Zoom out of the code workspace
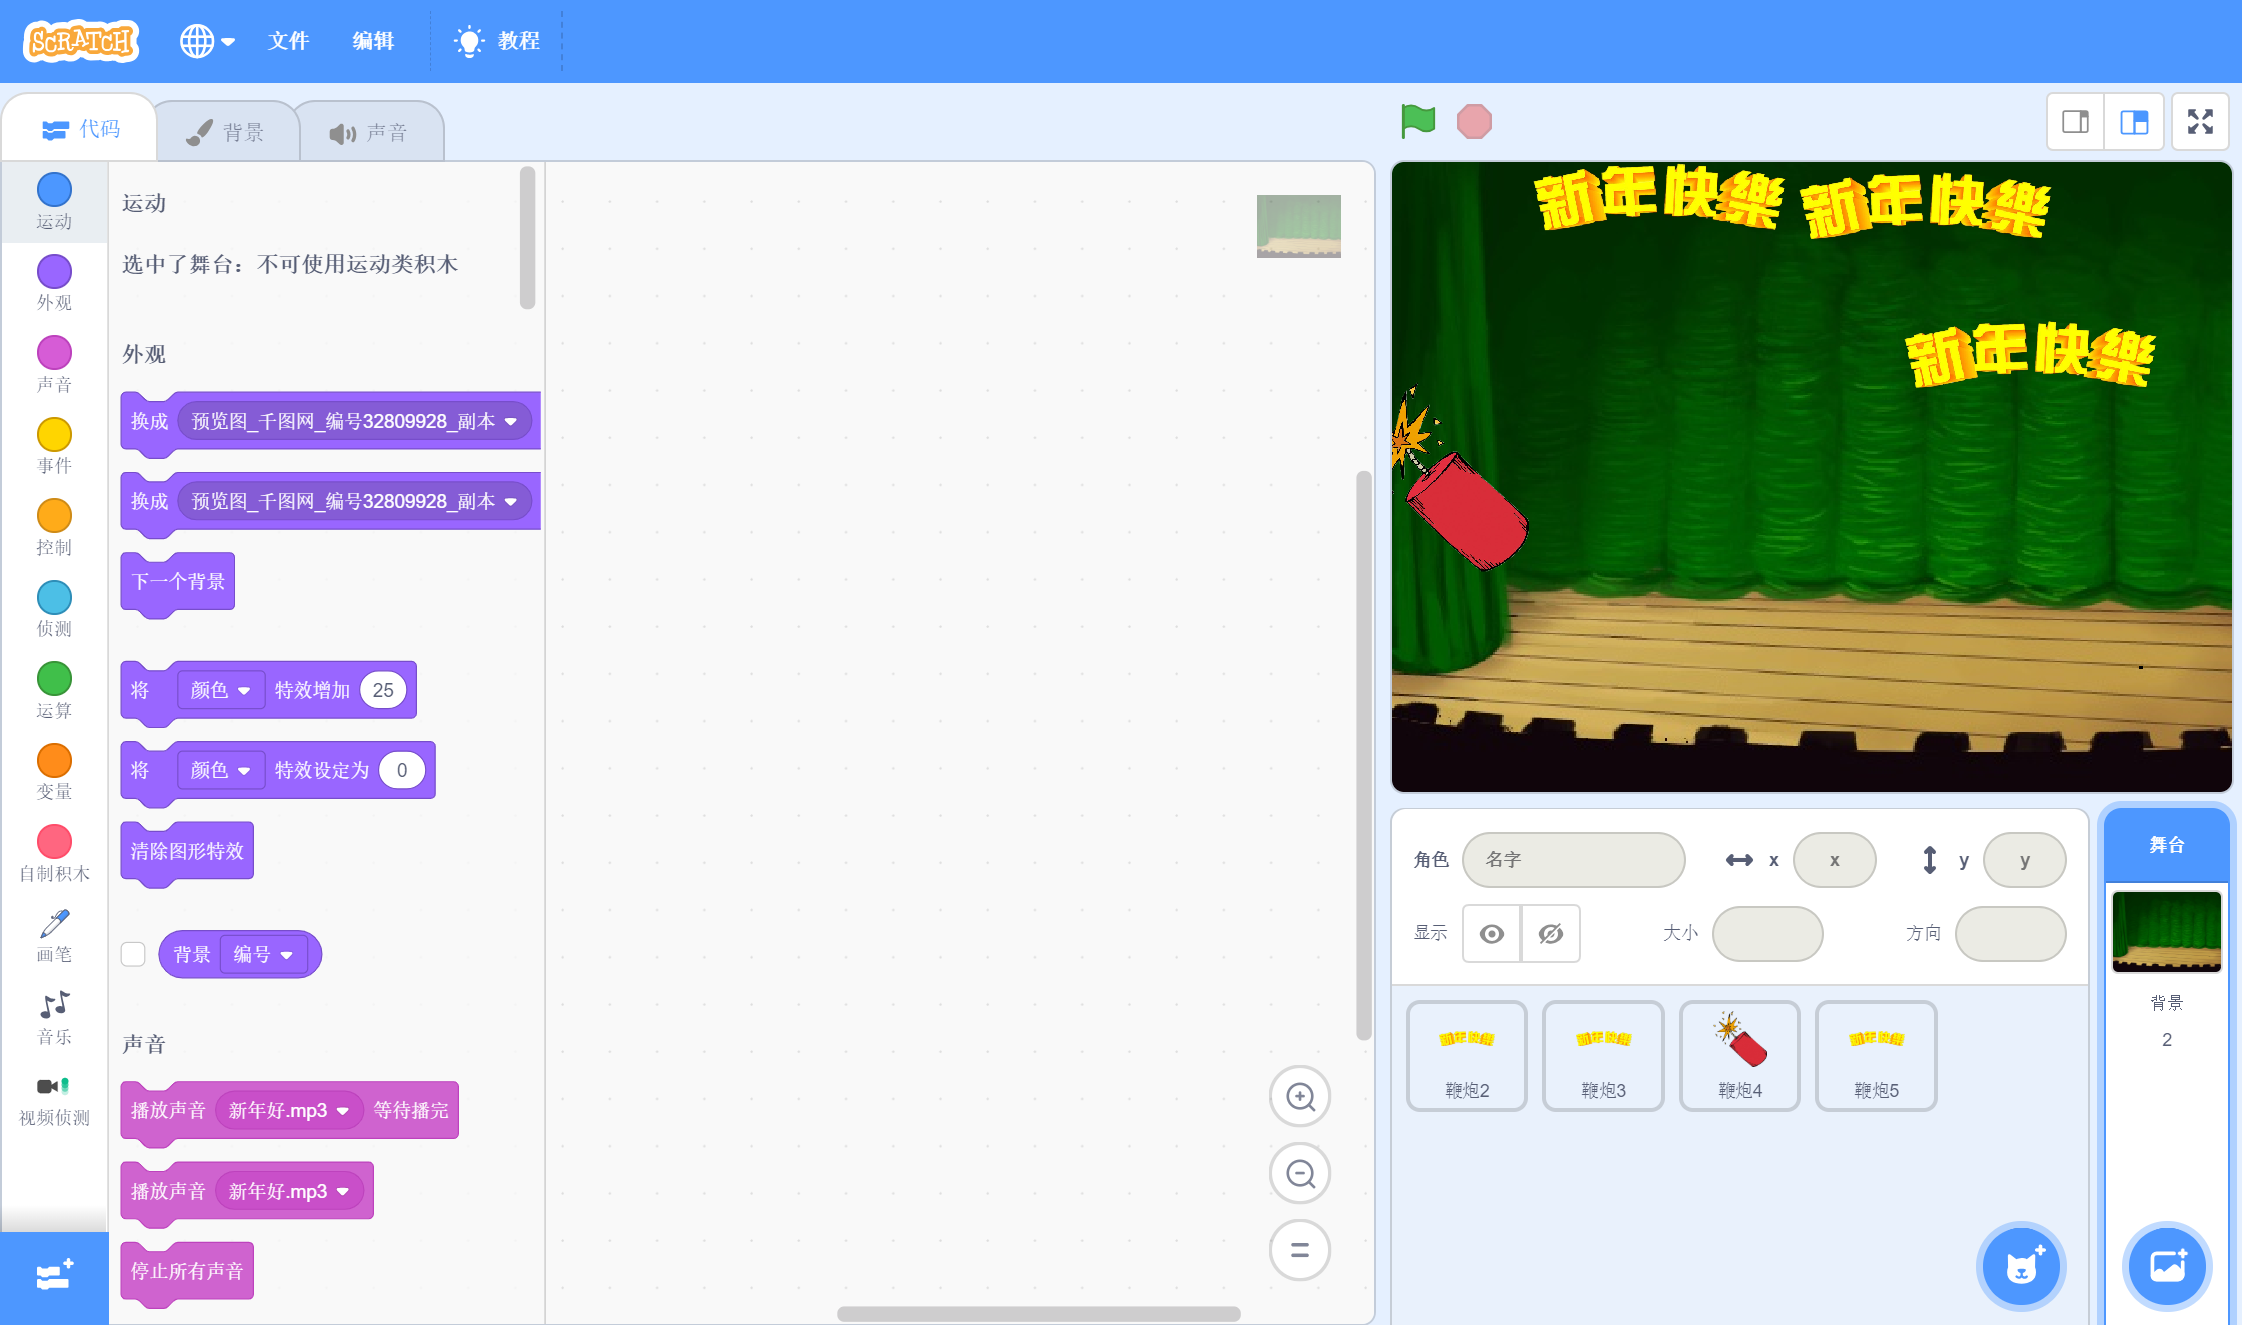The width and height of the screenshot is (2242, 1325). [1299, 1173]
